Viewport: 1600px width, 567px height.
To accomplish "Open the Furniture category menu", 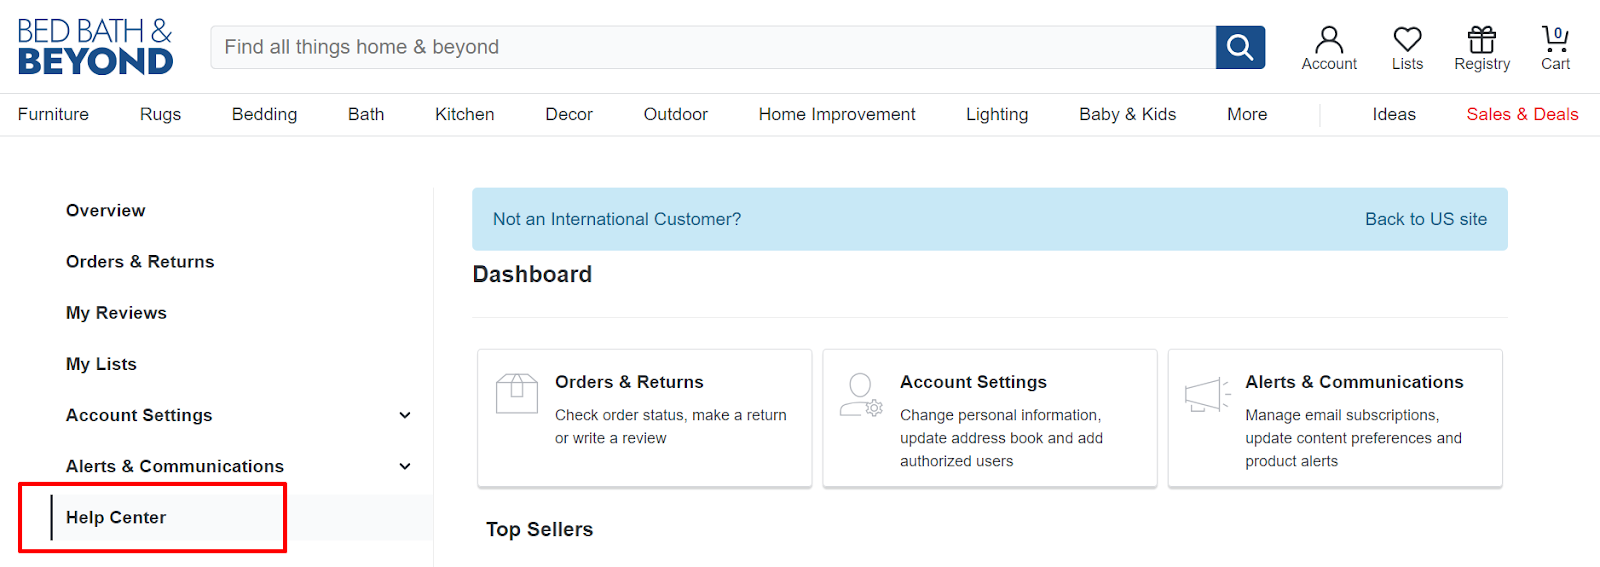I will 53,114.
